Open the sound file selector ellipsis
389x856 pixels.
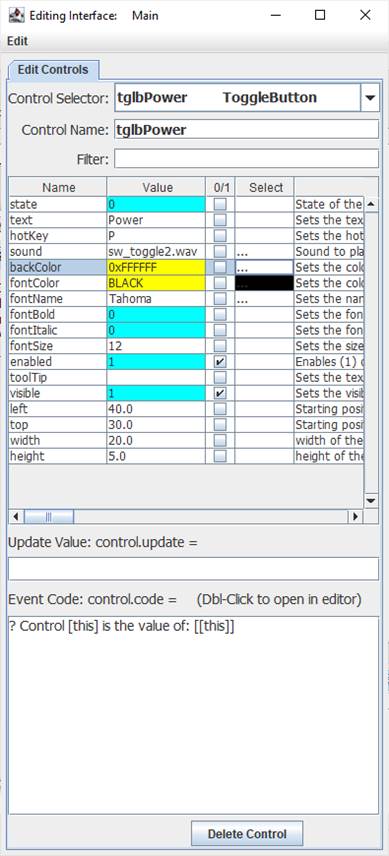pos(265,252)
